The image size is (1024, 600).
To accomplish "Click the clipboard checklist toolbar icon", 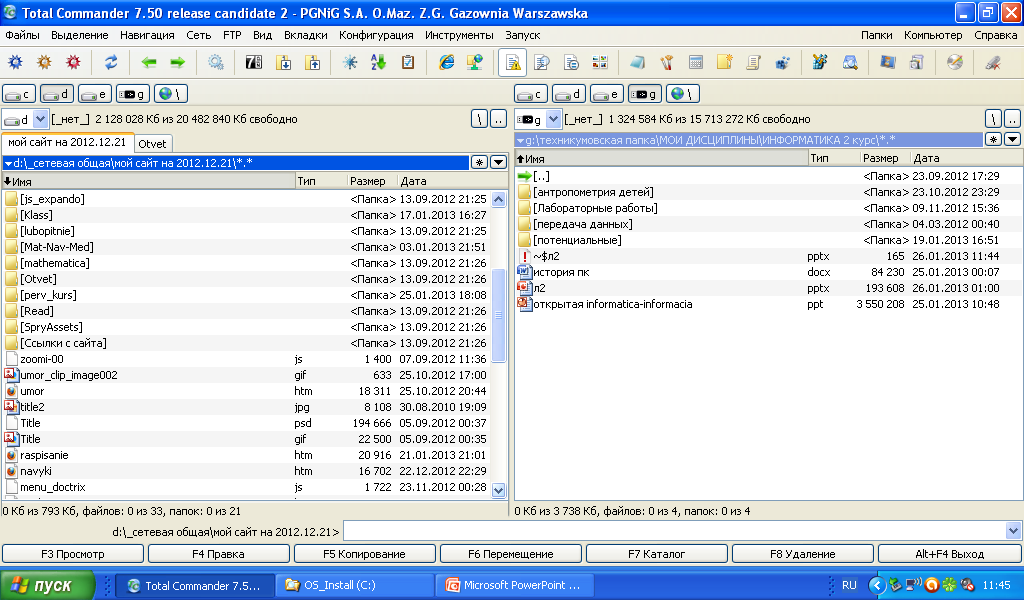I will (x=408, y=63).
